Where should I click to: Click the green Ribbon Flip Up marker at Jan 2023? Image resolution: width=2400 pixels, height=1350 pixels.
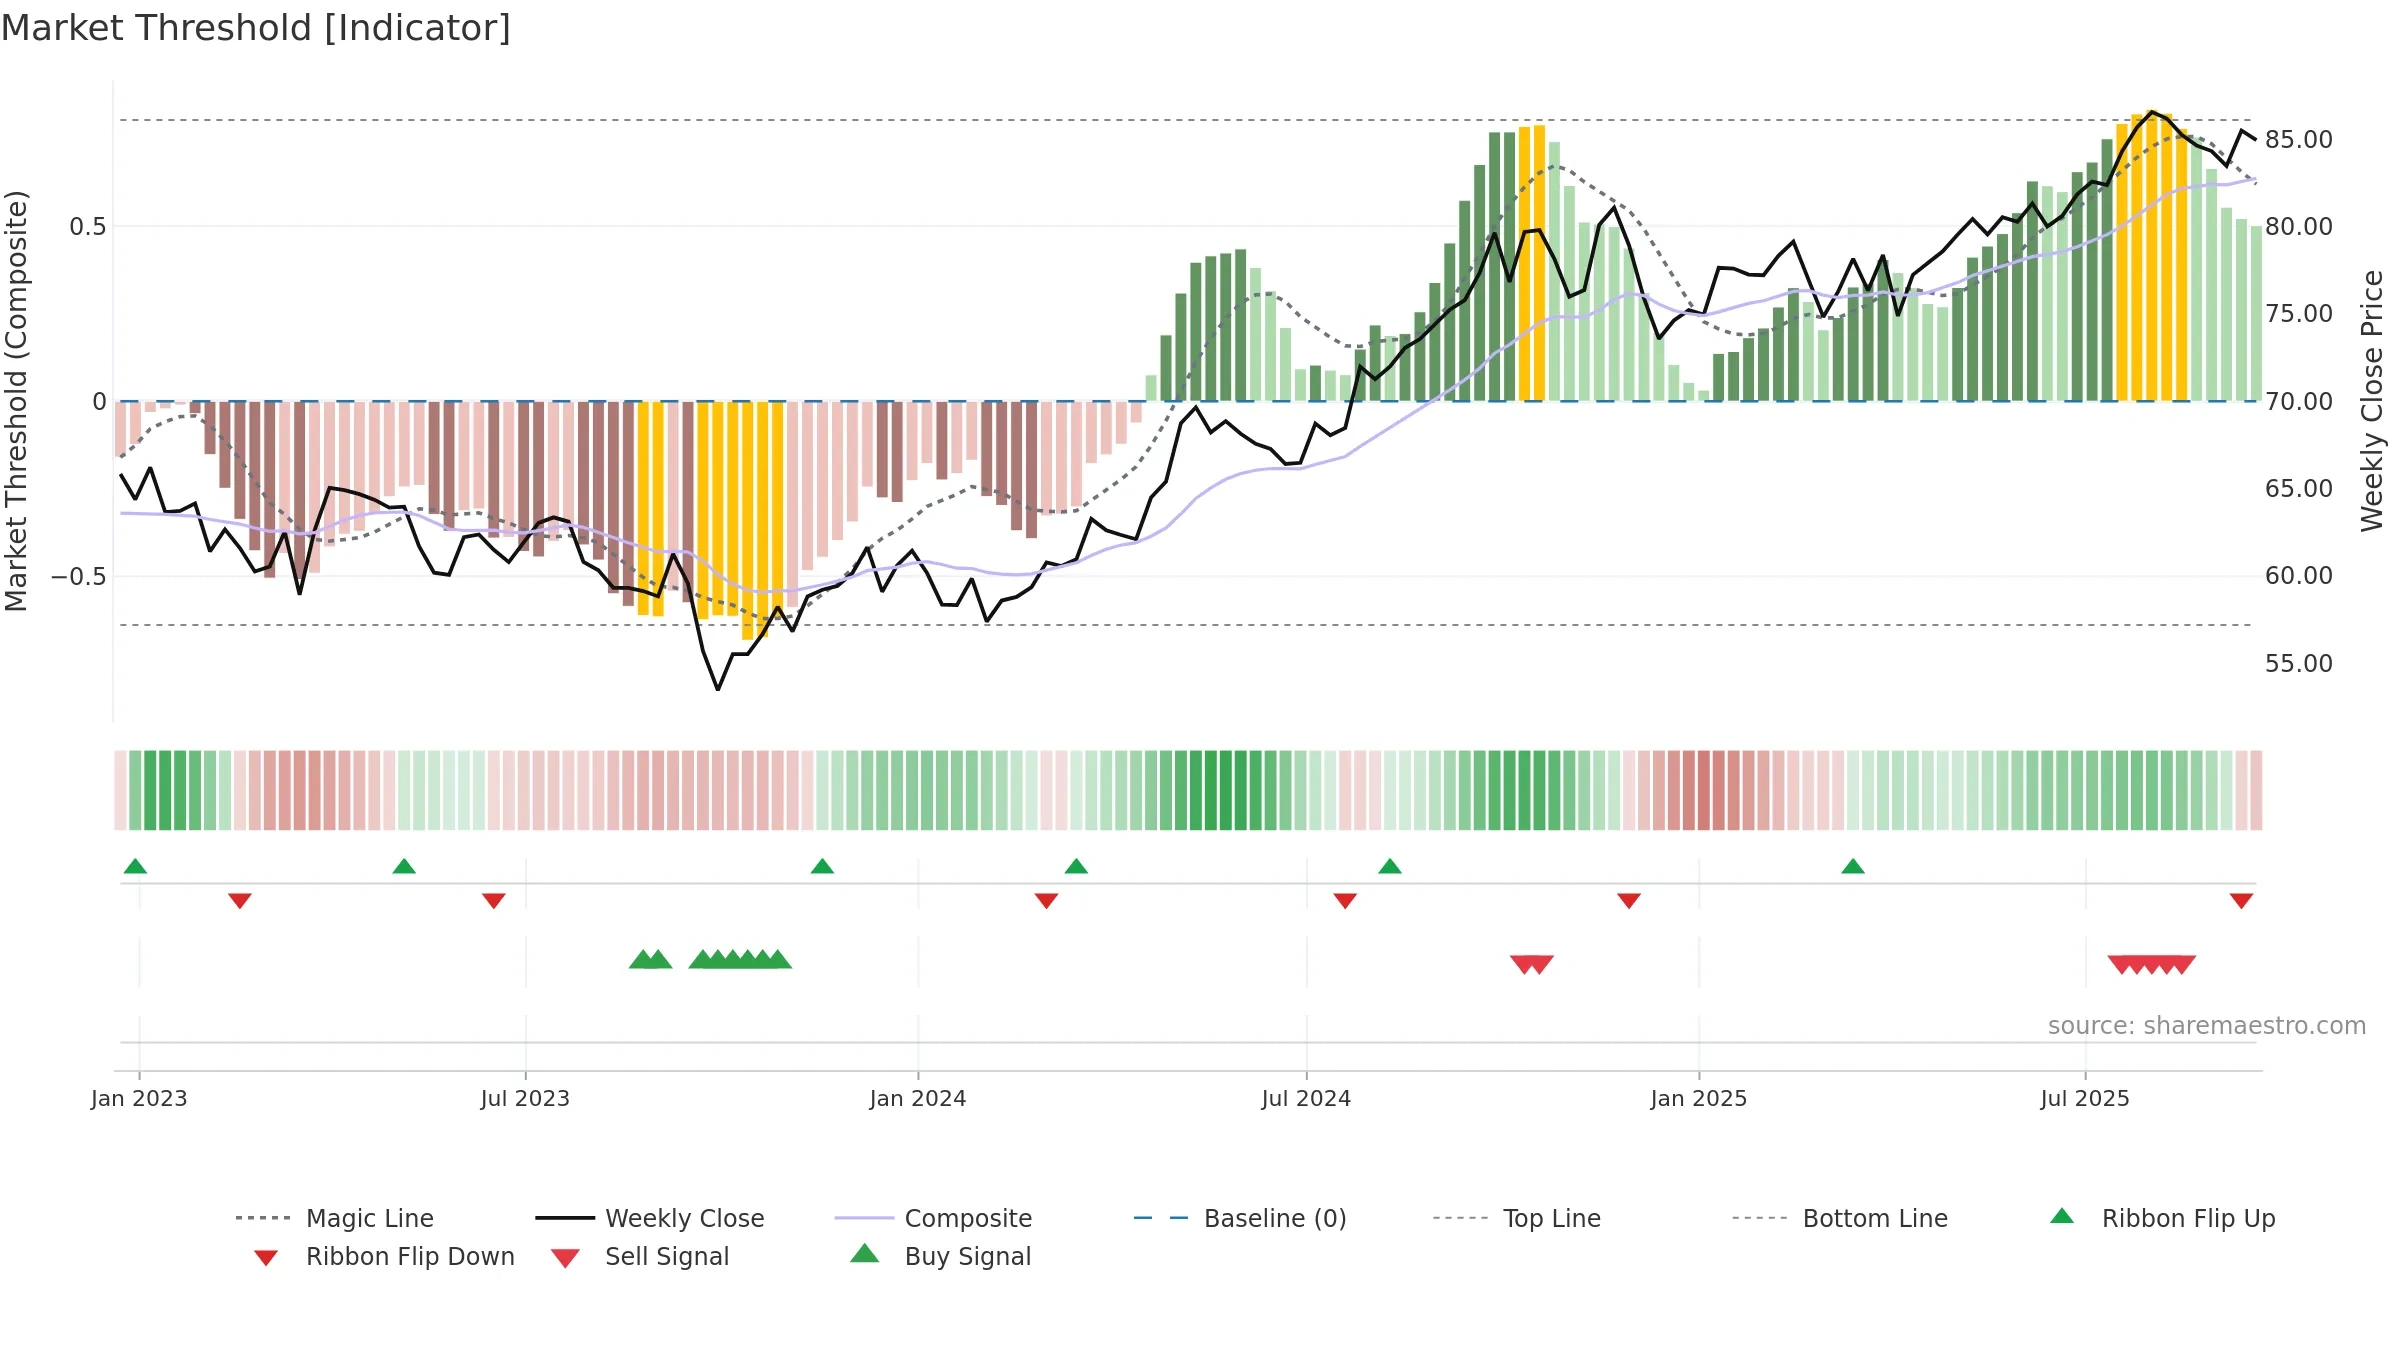click(136, 866)
